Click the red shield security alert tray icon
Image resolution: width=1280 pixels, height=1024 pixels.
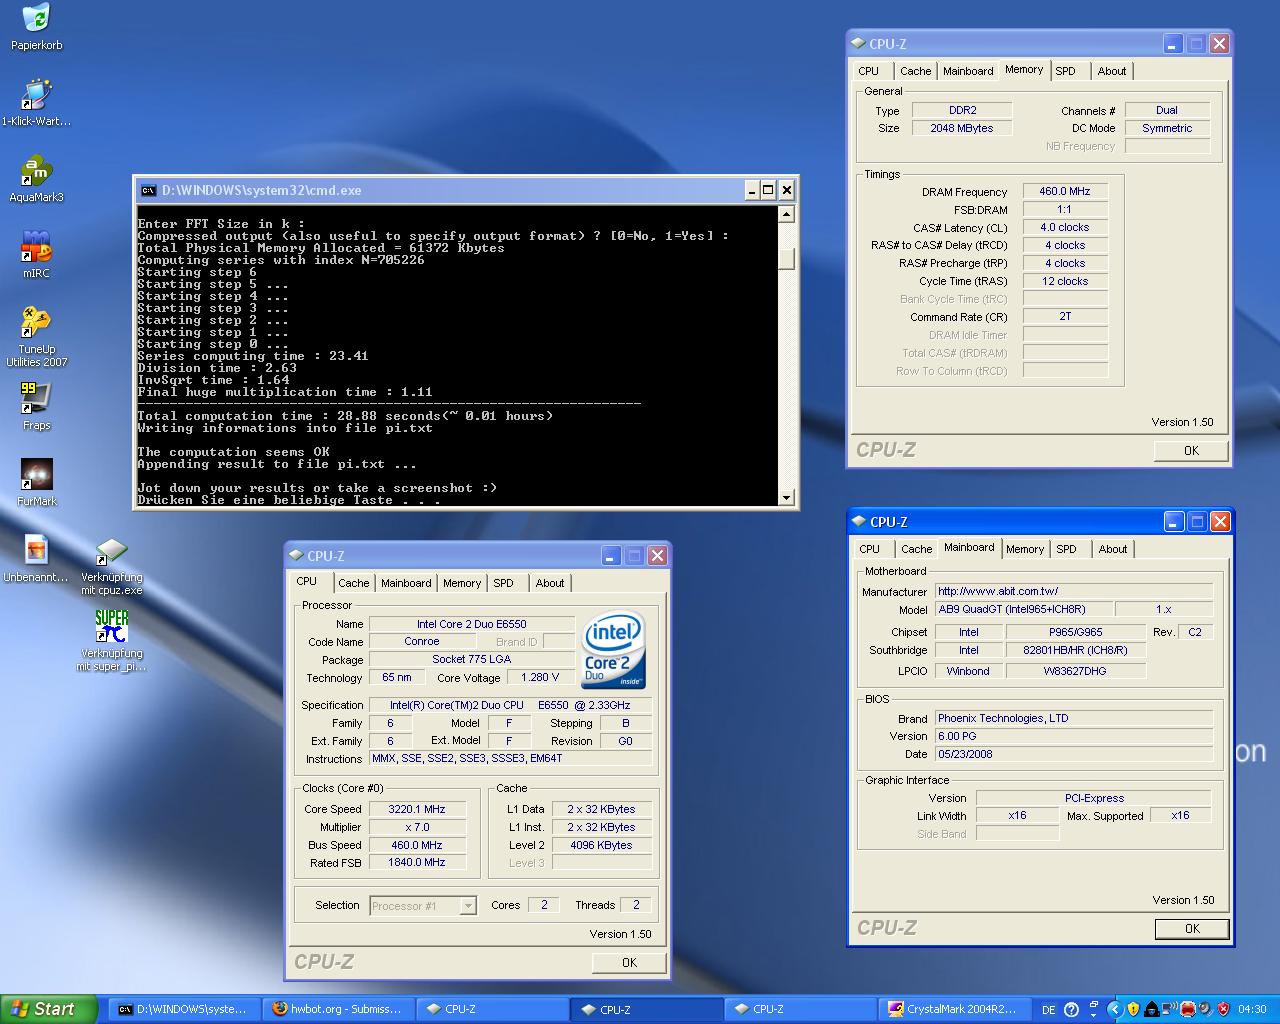point(1223,1010)
